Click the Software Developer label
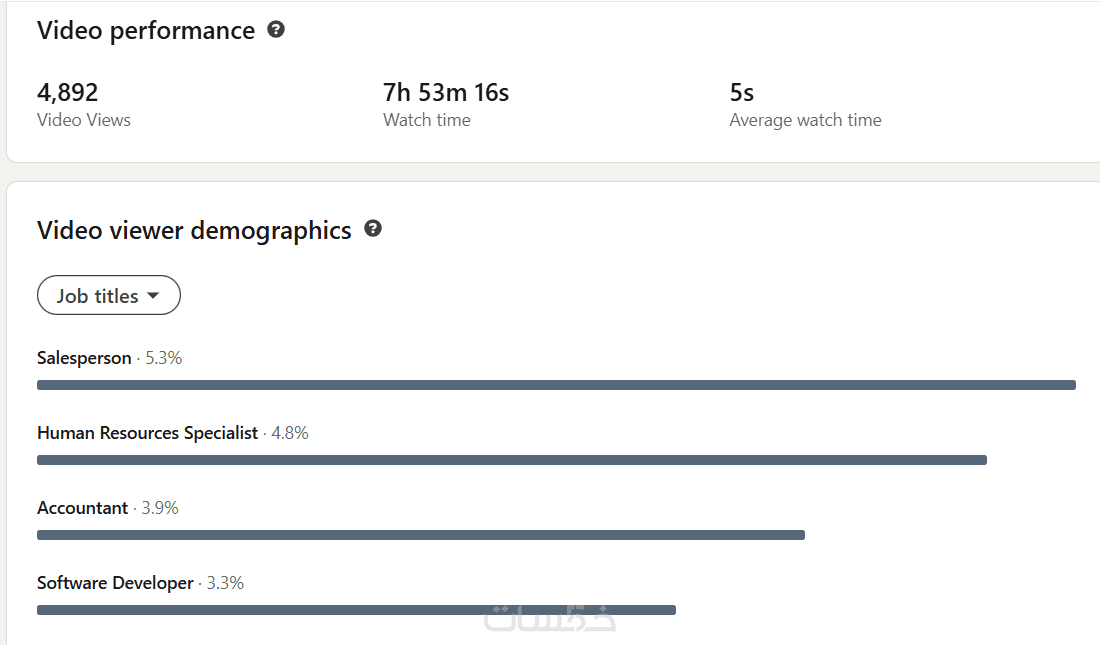The width and height of the screenshot is (1100, 645). pos(115,583)
